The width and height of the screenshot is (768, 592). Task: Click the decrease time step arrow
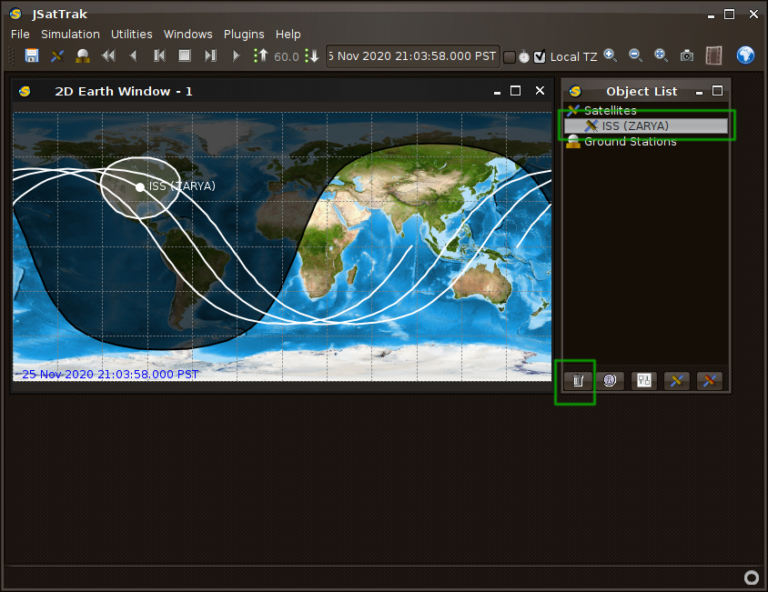tap(312, 56)
